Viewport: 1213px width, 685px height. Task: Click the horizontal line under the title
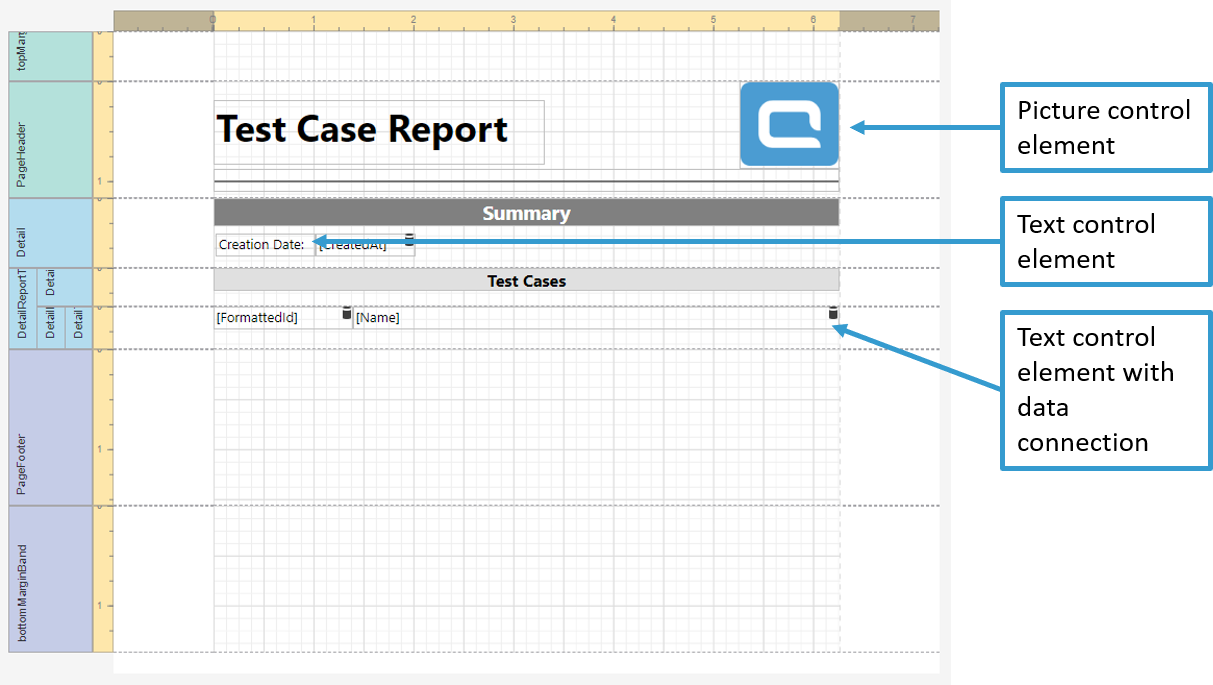tap(526, 181)
